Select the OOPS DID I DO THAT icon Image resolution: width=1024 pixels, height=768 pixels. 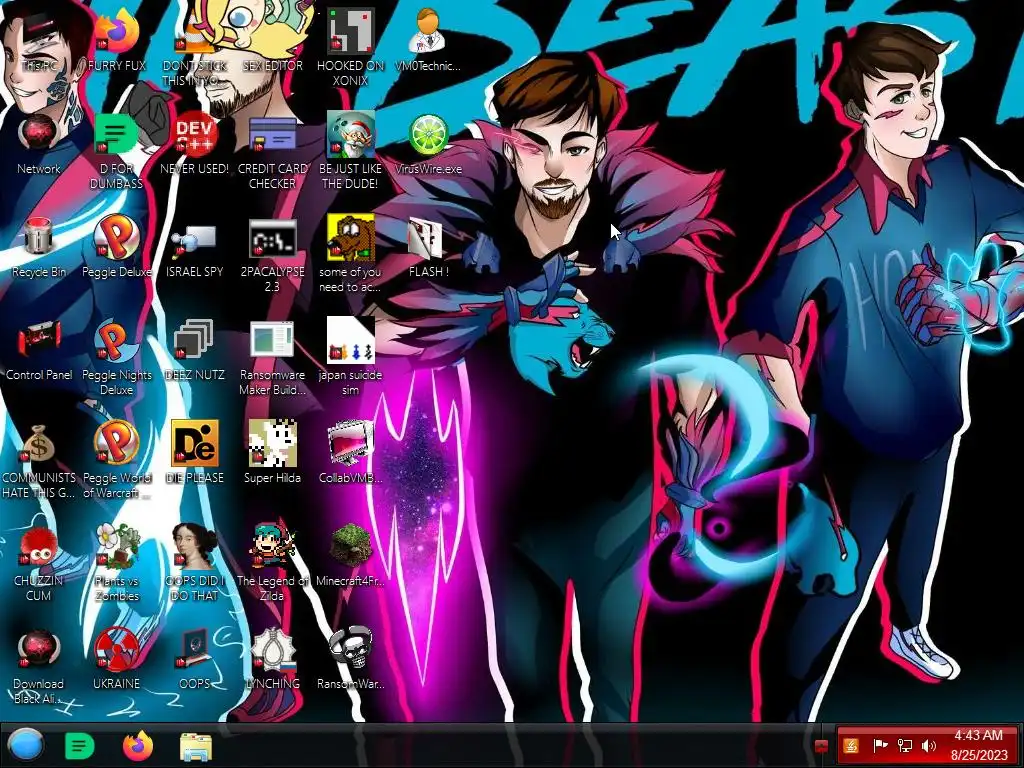pos(194,564)
